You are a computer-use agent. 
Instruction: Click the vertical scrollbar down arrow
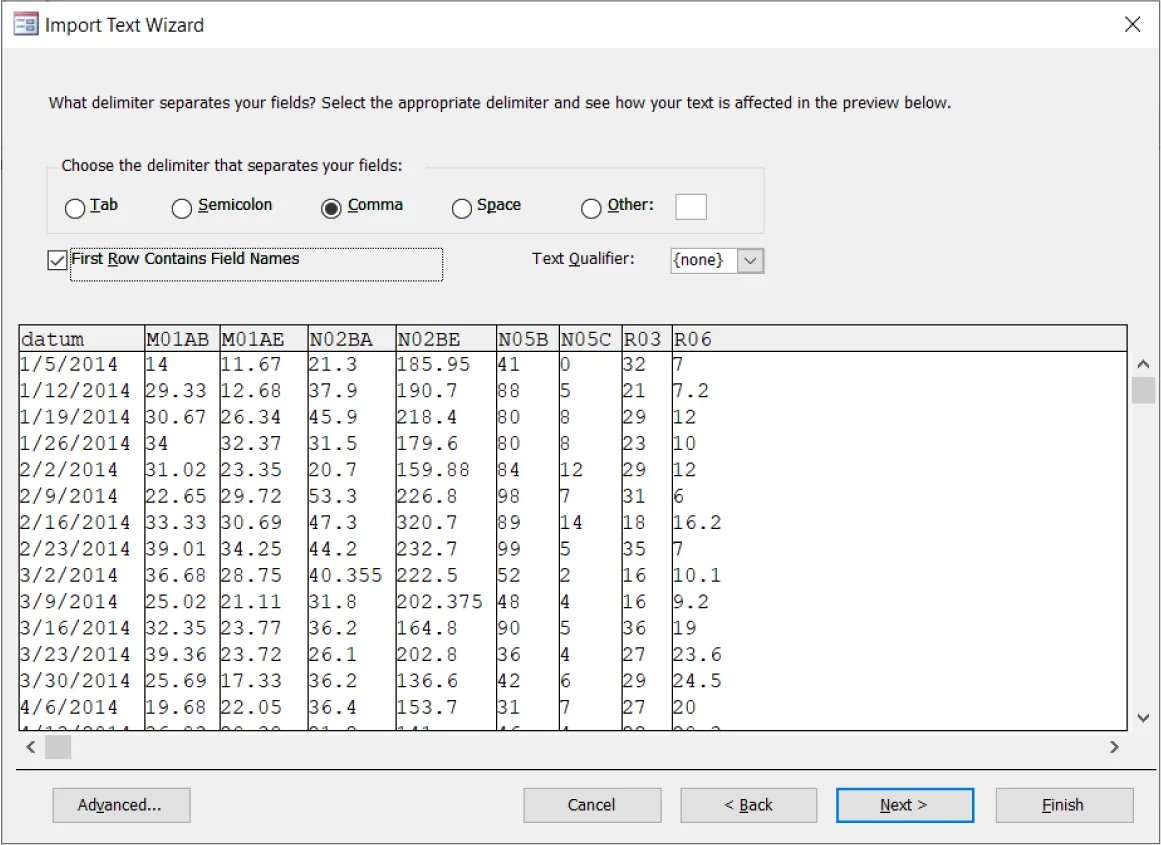[1143, 718]
